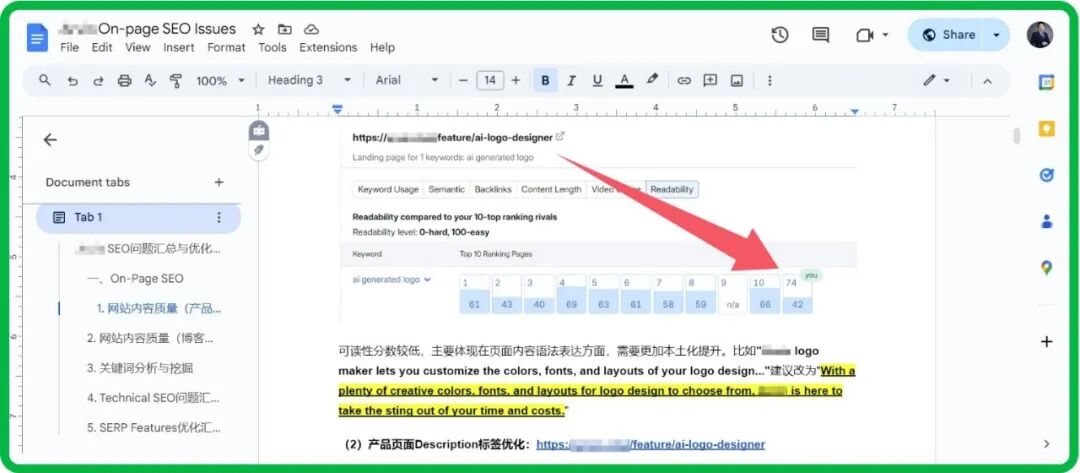Toggle bold formatting
The height and width of the screenshot is (473, 1080).
coord(545,81)
